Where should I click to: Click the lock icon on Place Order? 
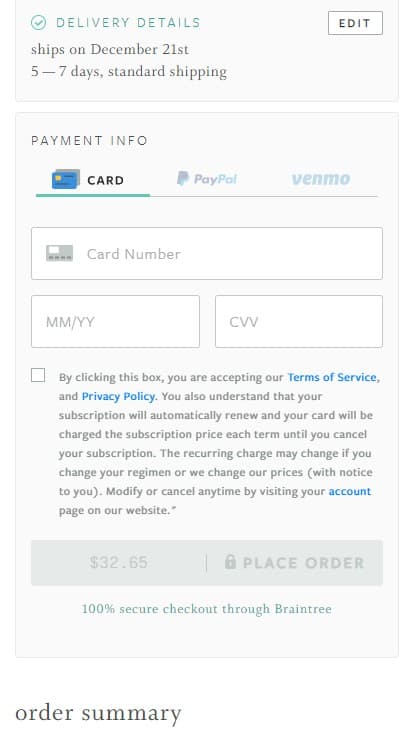click(230, 562)
